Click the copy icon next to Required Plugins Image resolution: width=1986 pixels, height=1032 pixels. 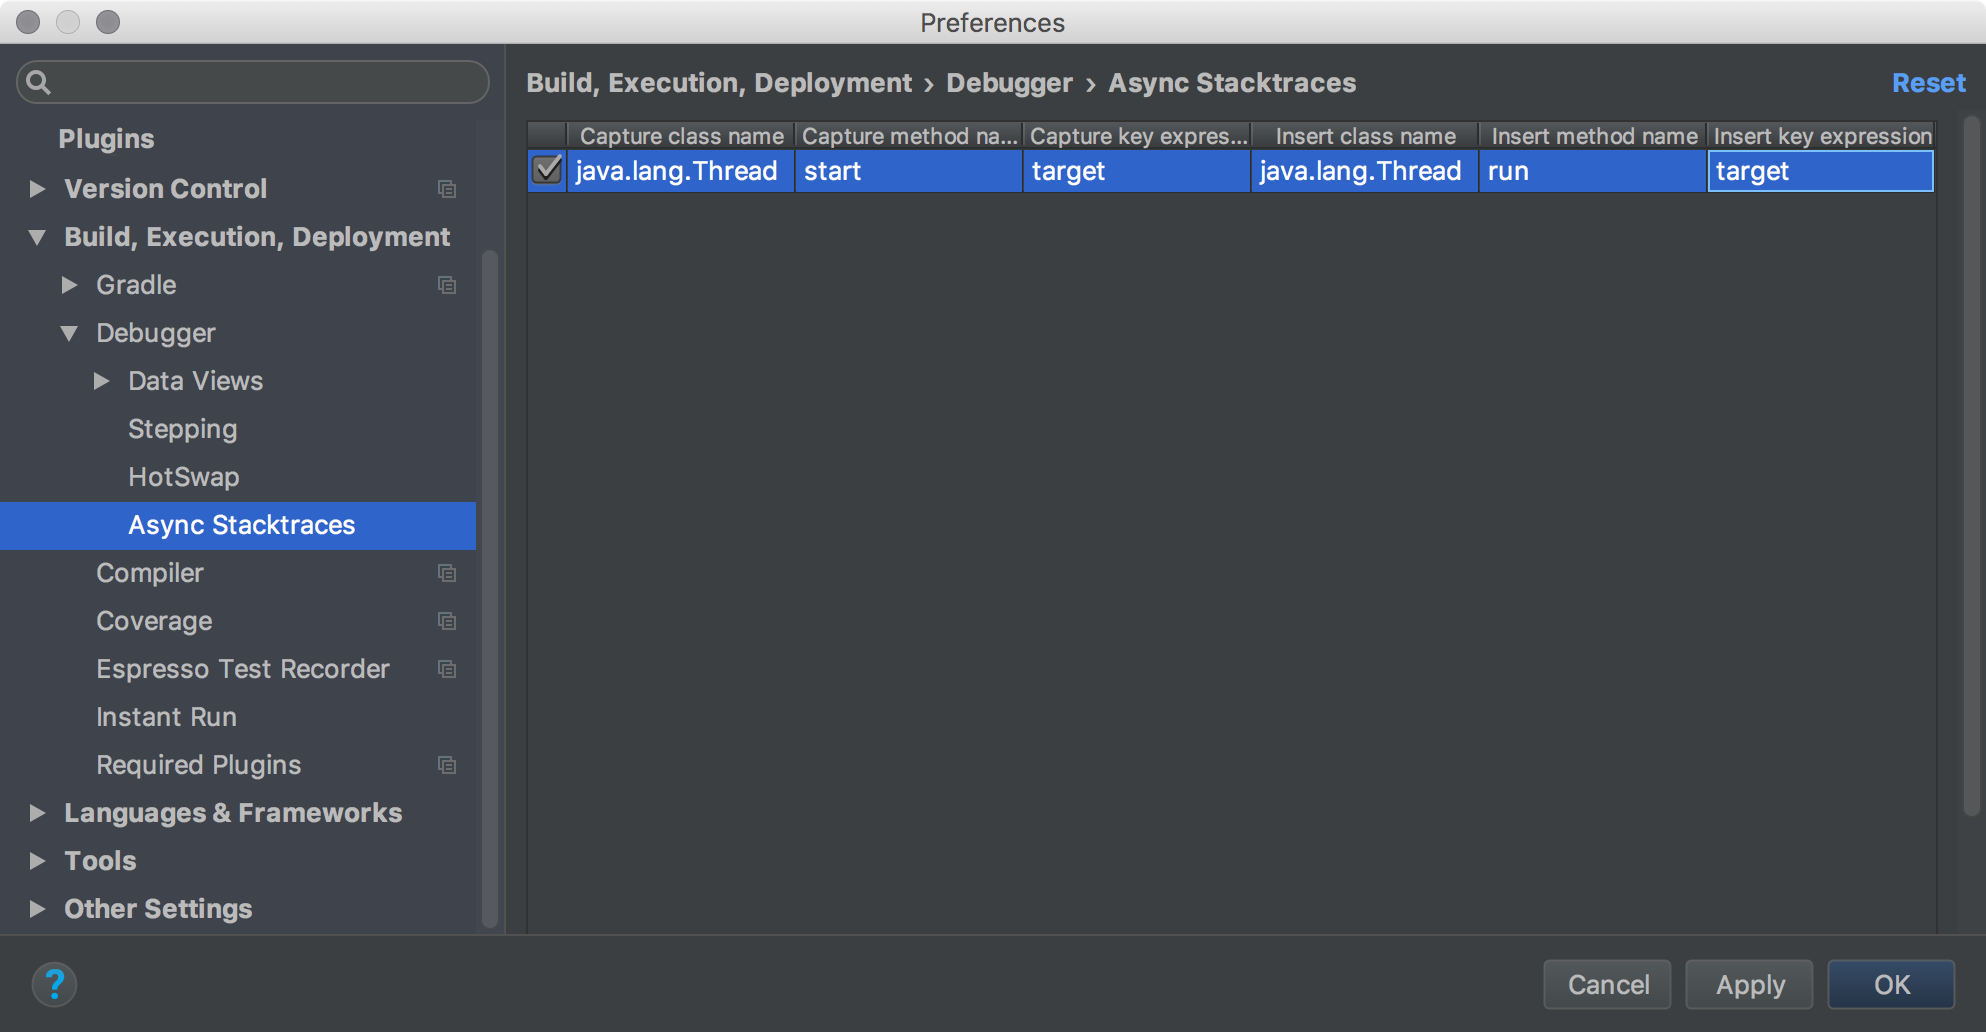pyautogui.click(x=447, y=765)
